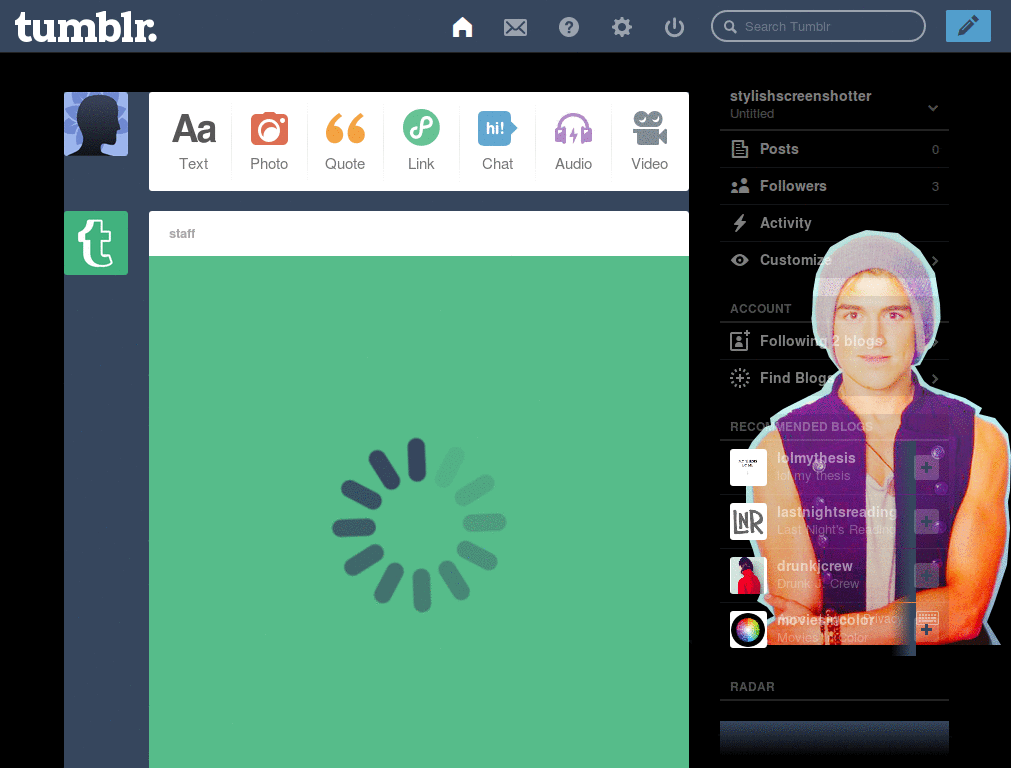Follow moviesincolor with plus button
1024x768 pixels.
coord(926,630)
